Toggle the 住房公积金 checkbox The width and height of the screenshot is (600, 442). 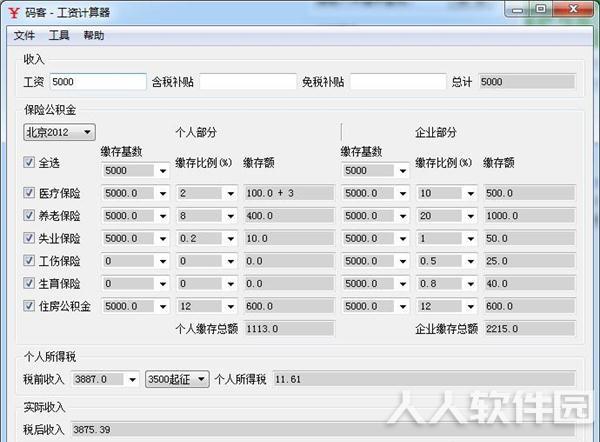(29, 306)
